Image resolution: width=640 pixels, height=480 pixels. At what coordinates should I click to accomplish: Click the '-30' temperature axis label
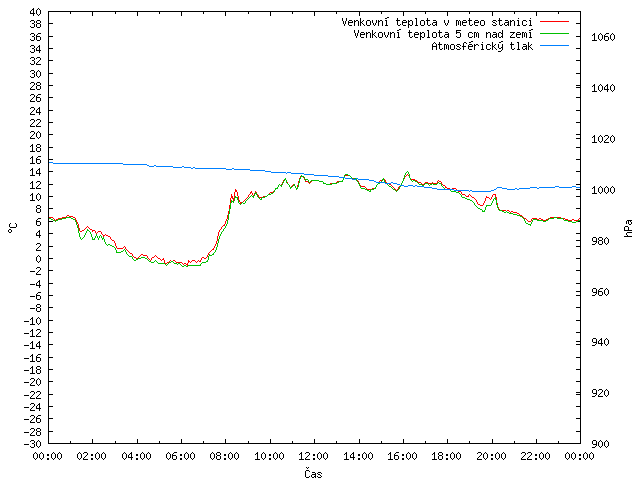pyautogui.click(x=33, y=444)
